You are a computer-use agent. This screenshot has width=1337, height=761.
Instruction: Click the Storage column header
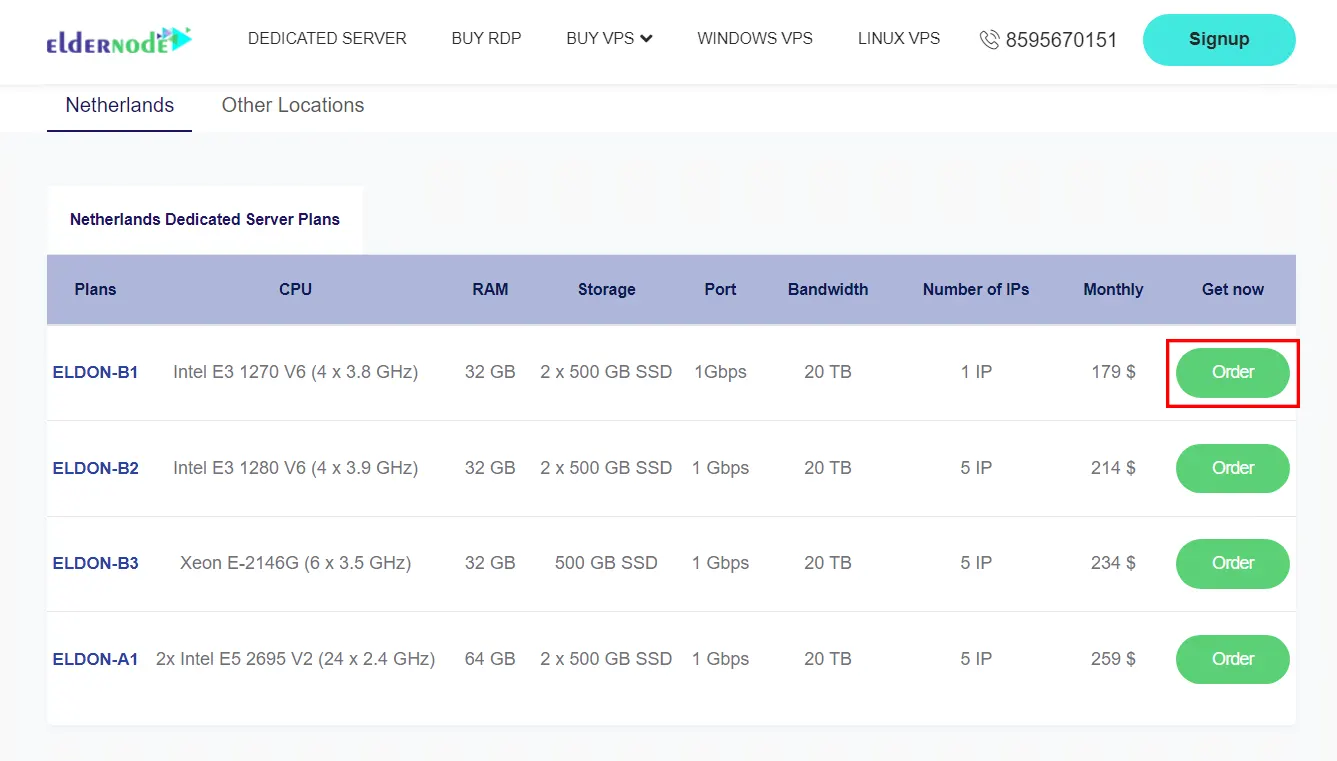tap(606, 289)
